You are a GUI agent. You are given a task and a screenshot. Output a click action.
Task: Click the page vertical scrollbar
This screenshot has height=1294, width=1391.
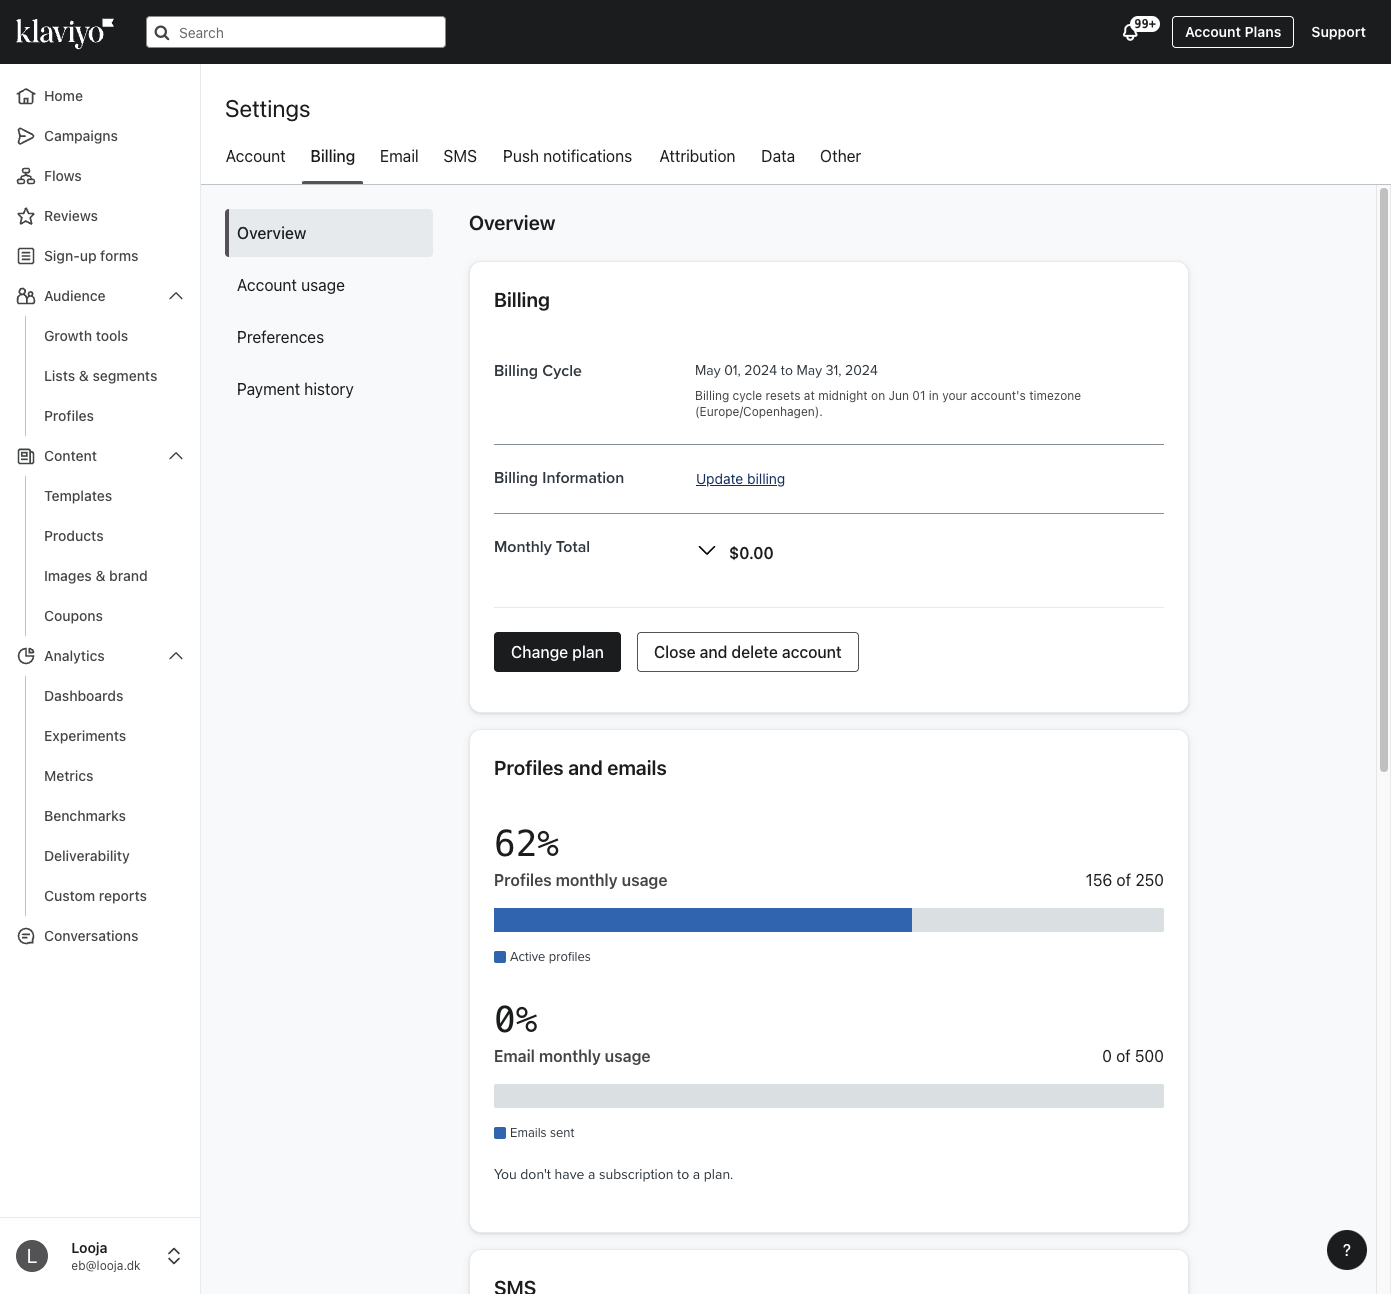(1384, 480)
